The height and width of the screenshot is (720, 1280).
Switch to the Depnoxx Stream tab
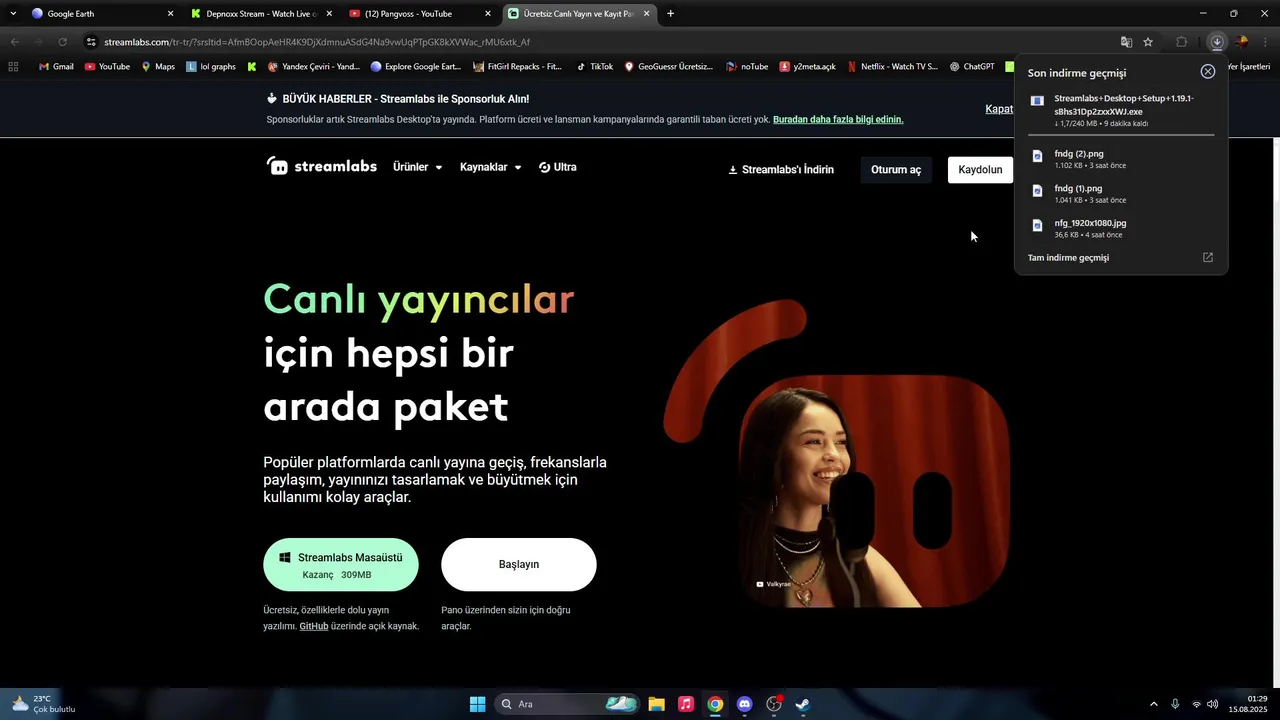click(261, 14)
